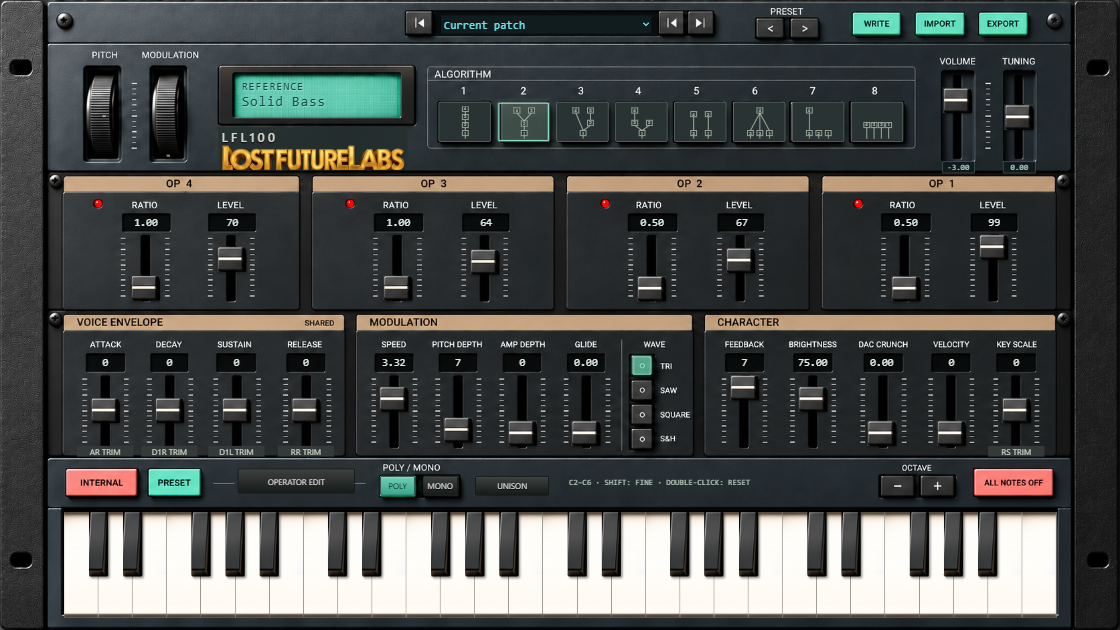
Task: Hit ALL NOTES OFF
Action: pos(1013,483)
